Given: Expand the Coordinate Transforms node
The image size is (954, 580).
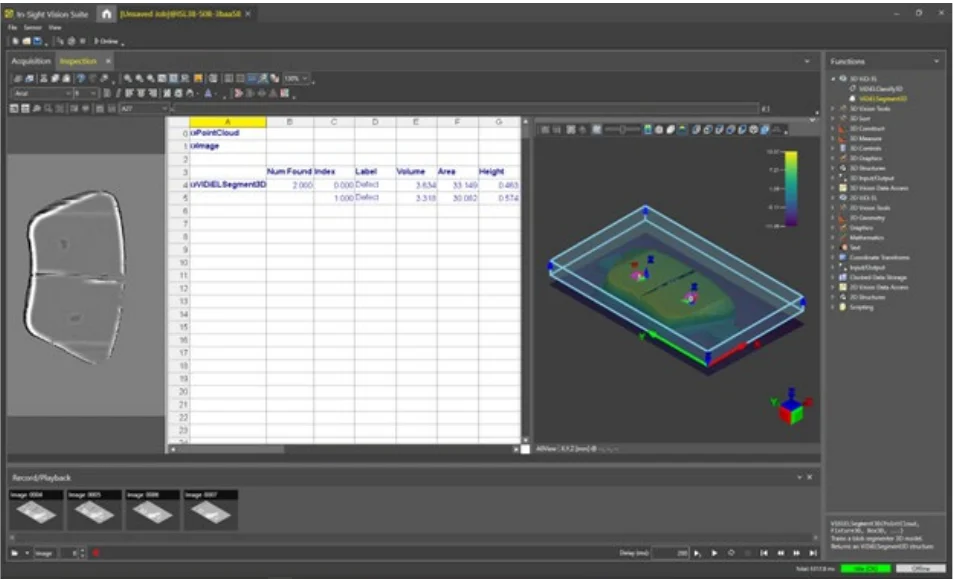Looking at the screenshot, I should (834, 257).
